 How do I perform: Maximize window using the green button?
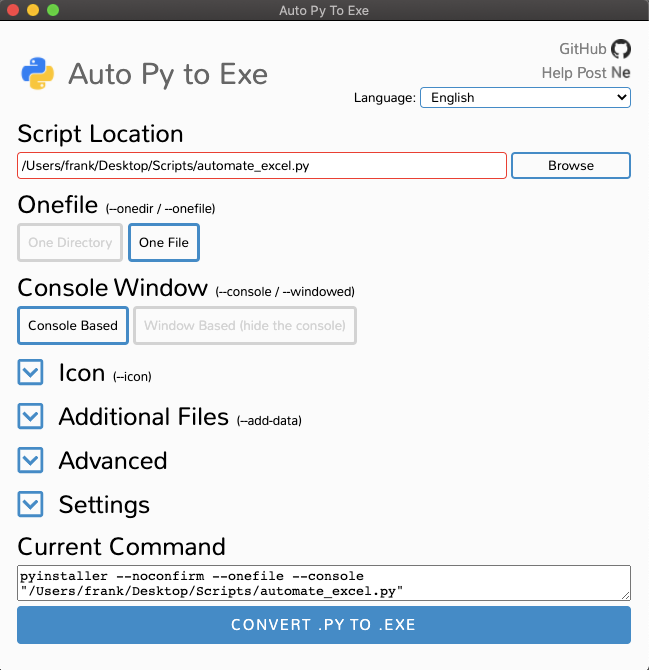coord(53,10)
